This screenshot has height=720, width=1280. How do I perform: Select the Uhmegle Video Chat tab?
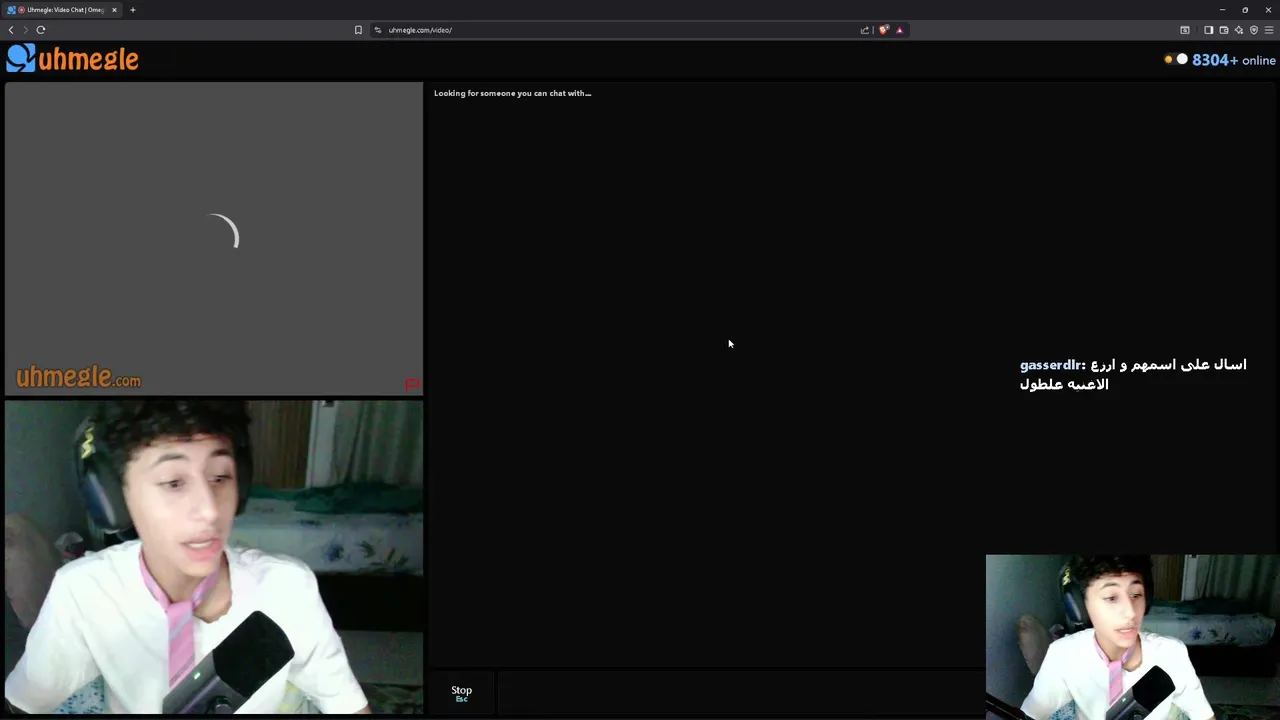[62, 10]
